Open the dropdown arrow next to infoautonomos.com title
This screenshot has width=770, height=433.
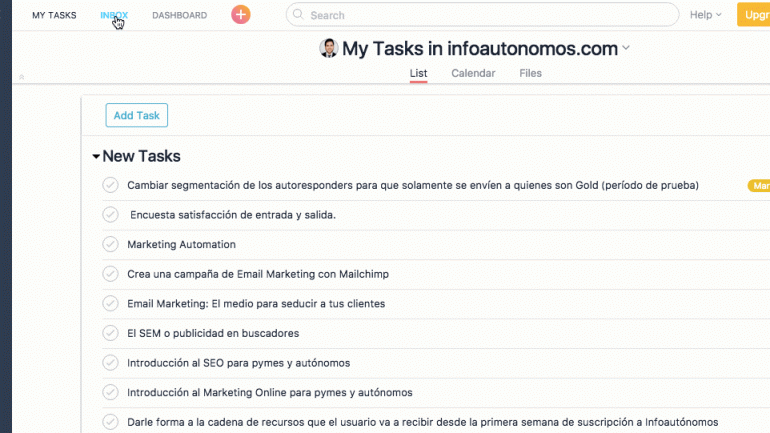[626, 48]
